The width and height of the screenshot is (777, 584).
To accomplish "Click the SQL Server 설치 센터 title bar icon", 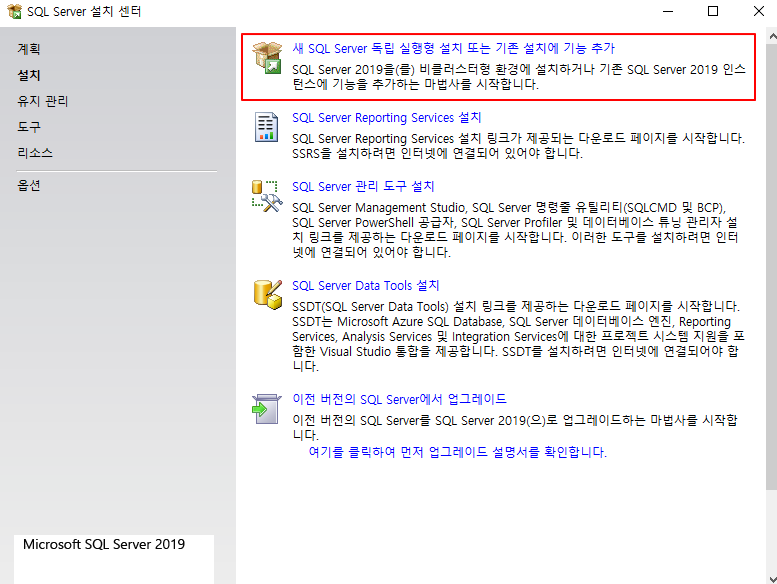I will point(14,11).
